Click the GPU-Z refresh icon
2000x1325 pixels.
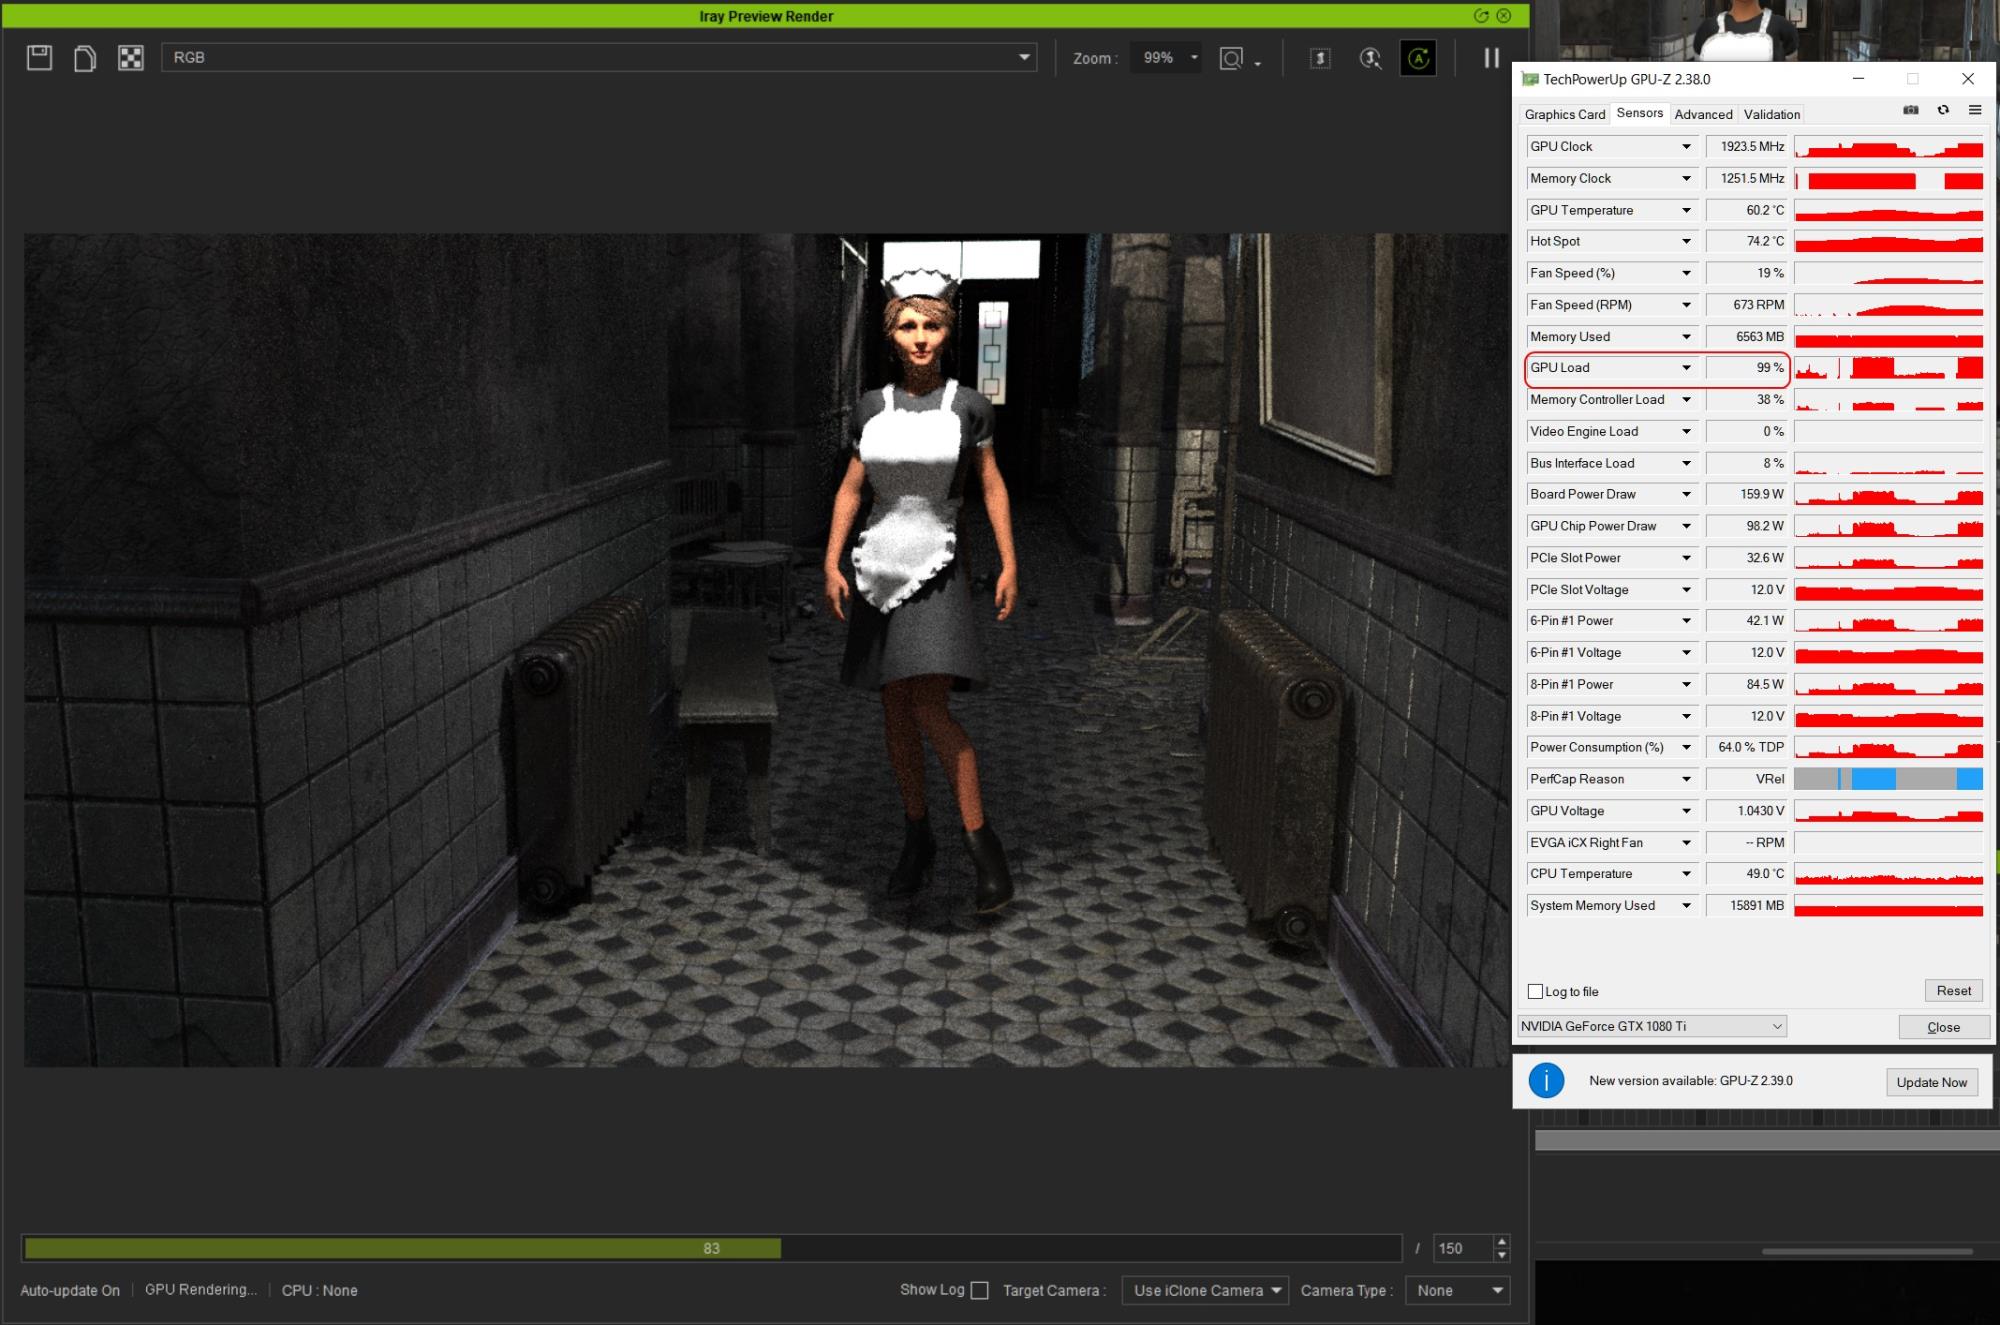point(1943,110)
